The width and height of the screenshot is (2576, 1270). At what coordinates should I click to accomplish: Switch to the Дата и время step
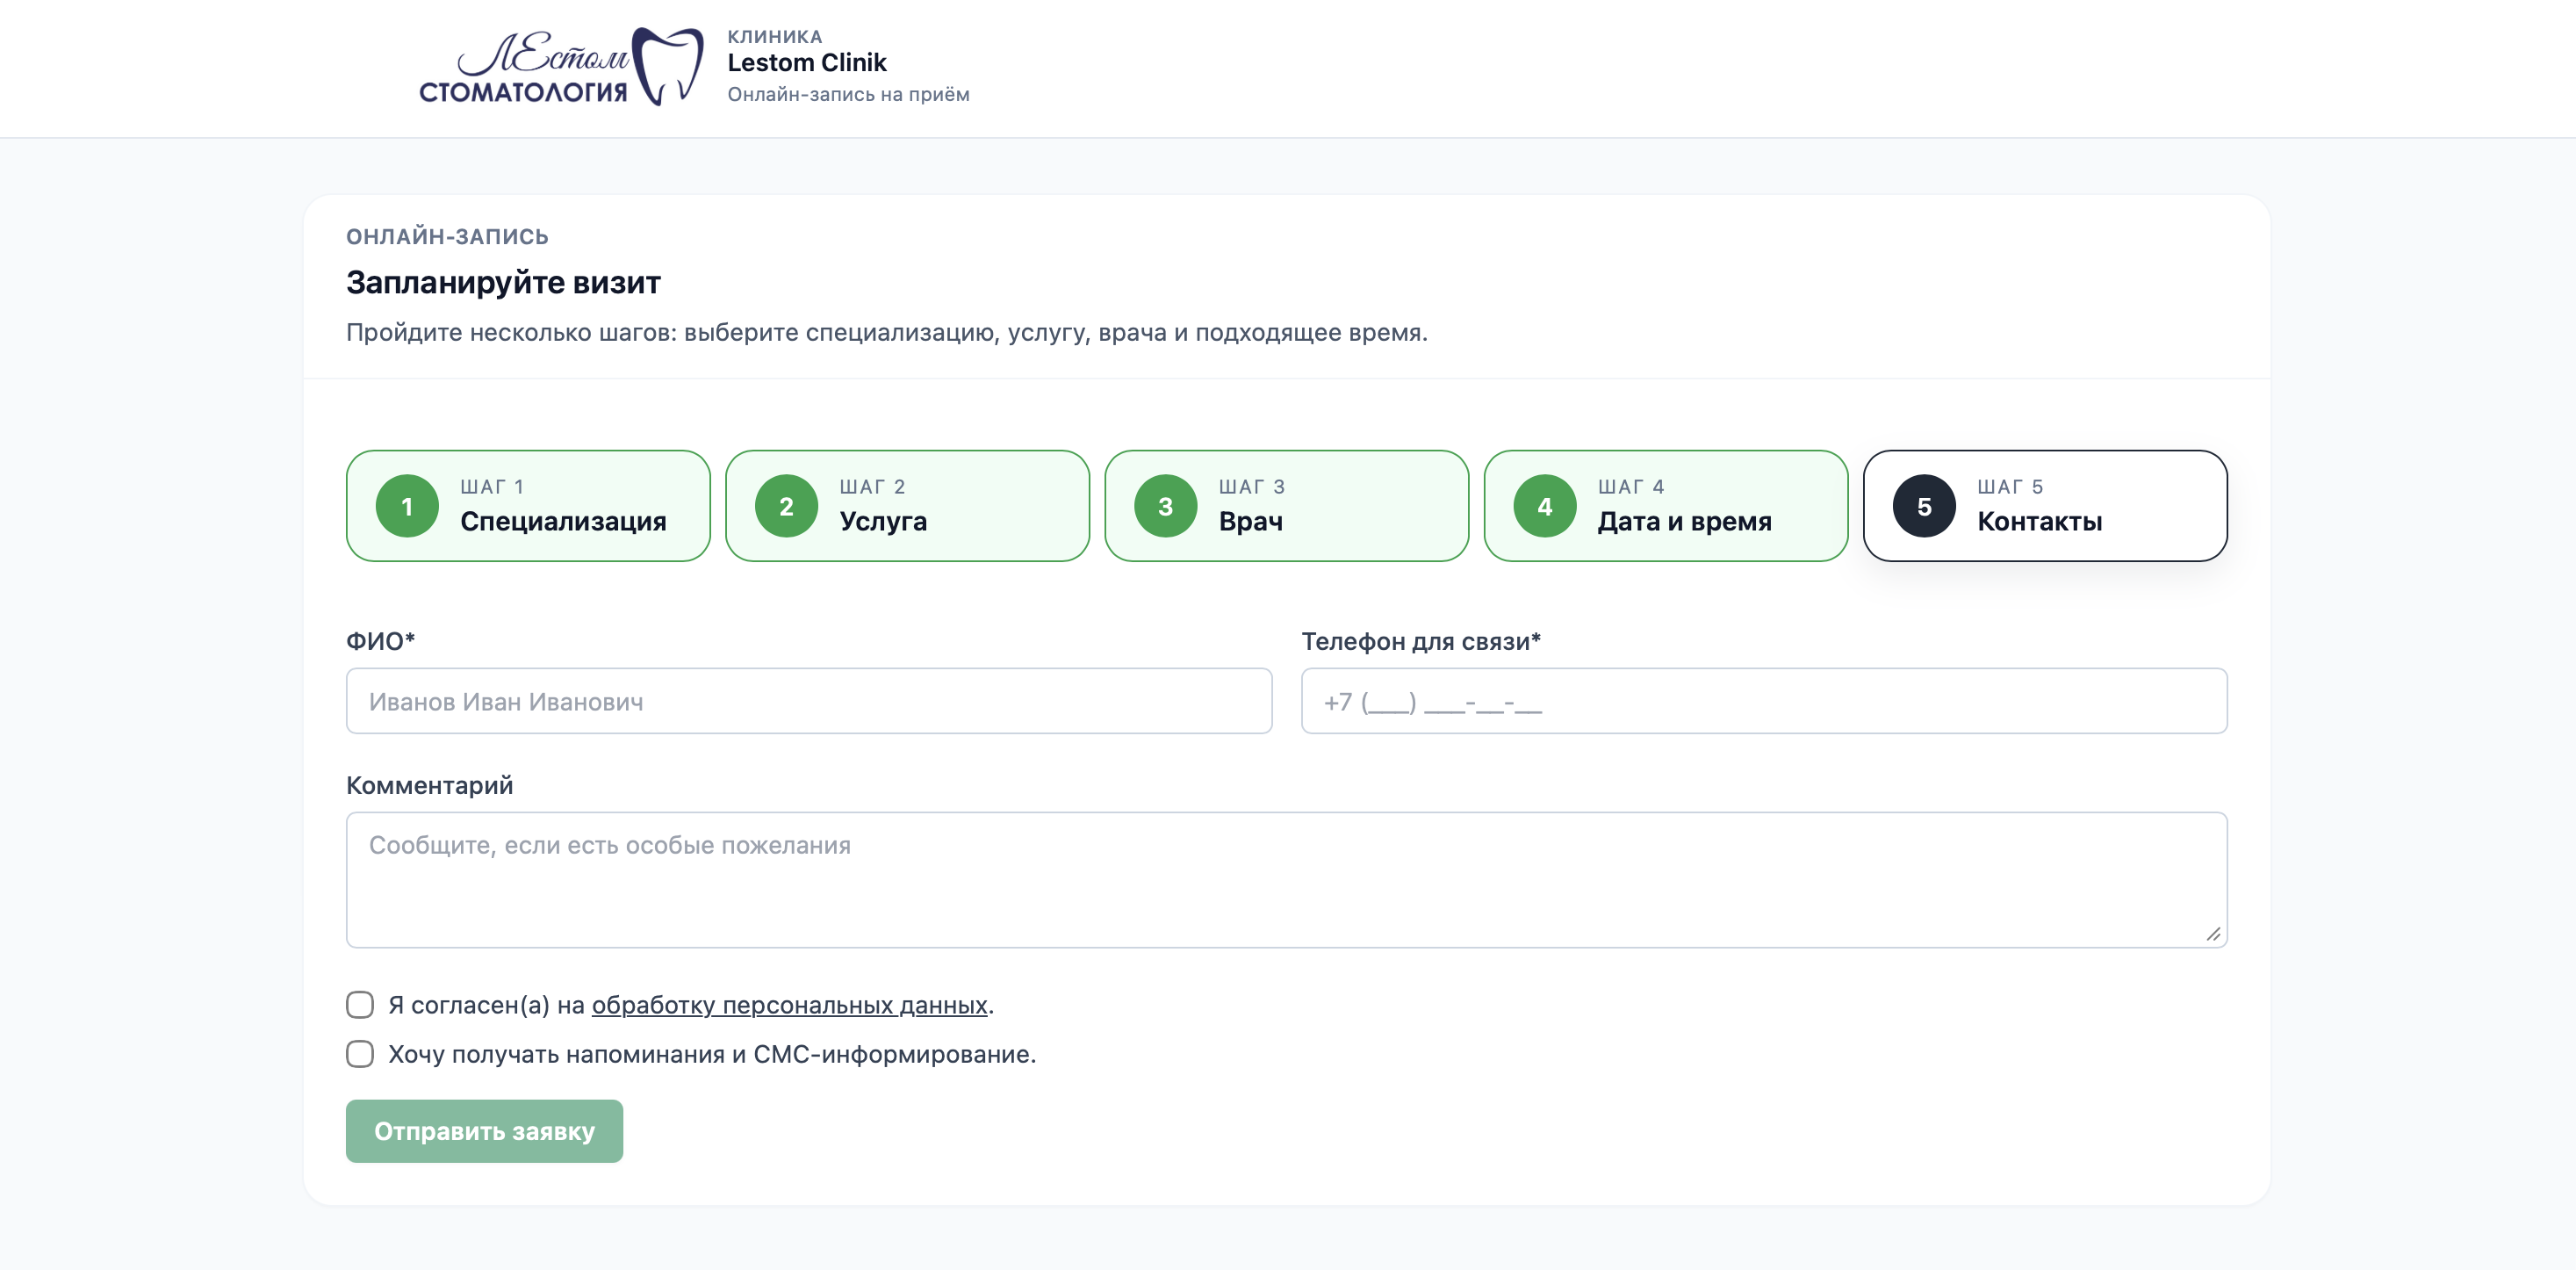[1684, 521]
